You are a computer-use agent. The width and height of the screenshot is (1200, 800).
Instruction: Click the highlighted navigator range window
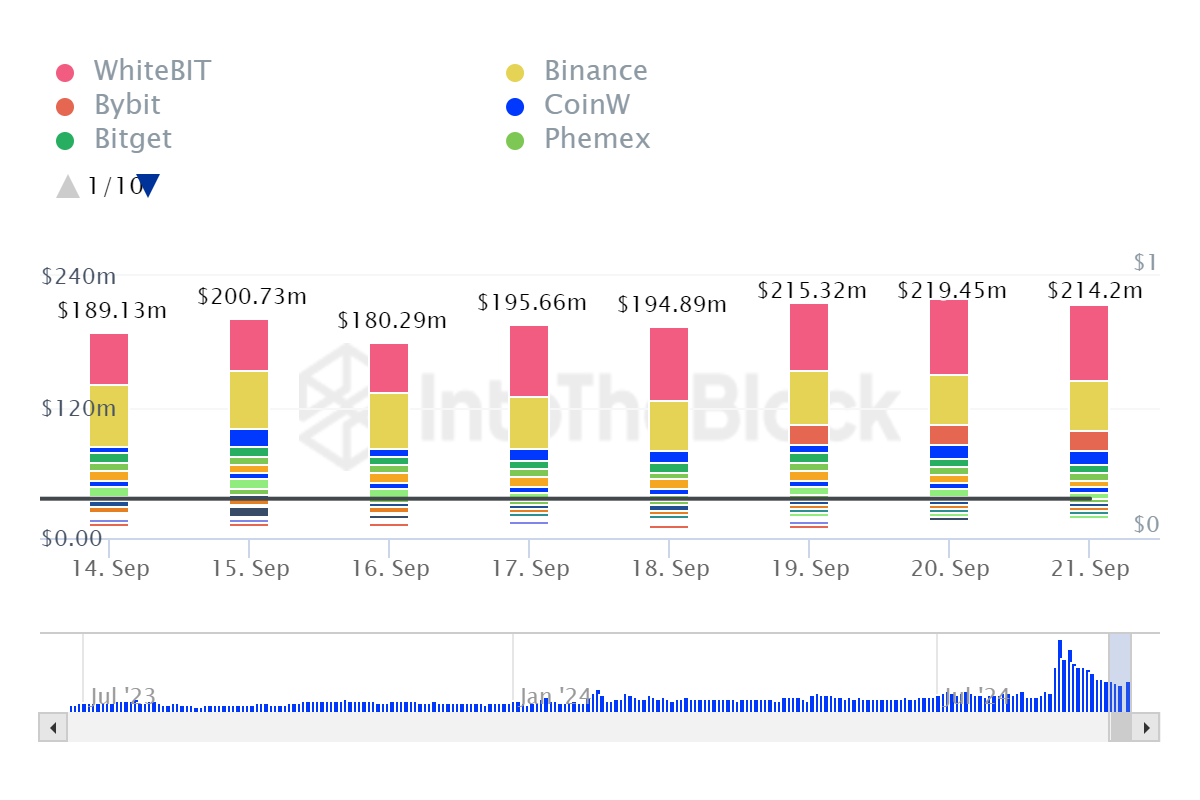point(1120,672)
